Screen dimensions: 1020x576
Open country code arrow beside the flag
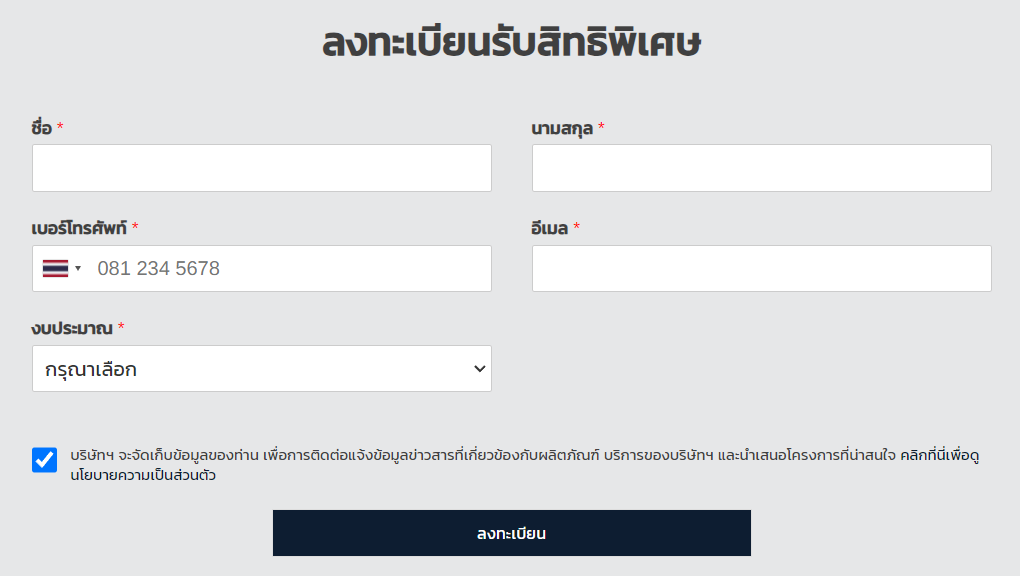pos(78,268)
